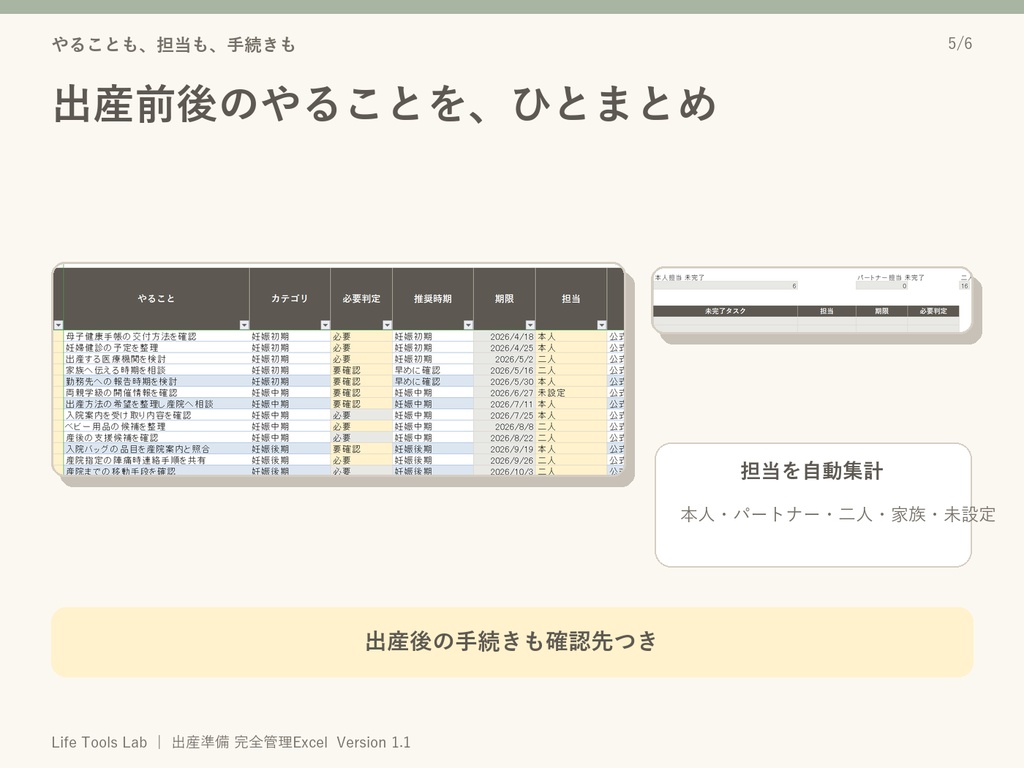Image resolution: width=1024 pixels, height=768 pixels.
Task: Click the 入院案内を受け取り内容を確認 task cell
Action: click(156, 415)
